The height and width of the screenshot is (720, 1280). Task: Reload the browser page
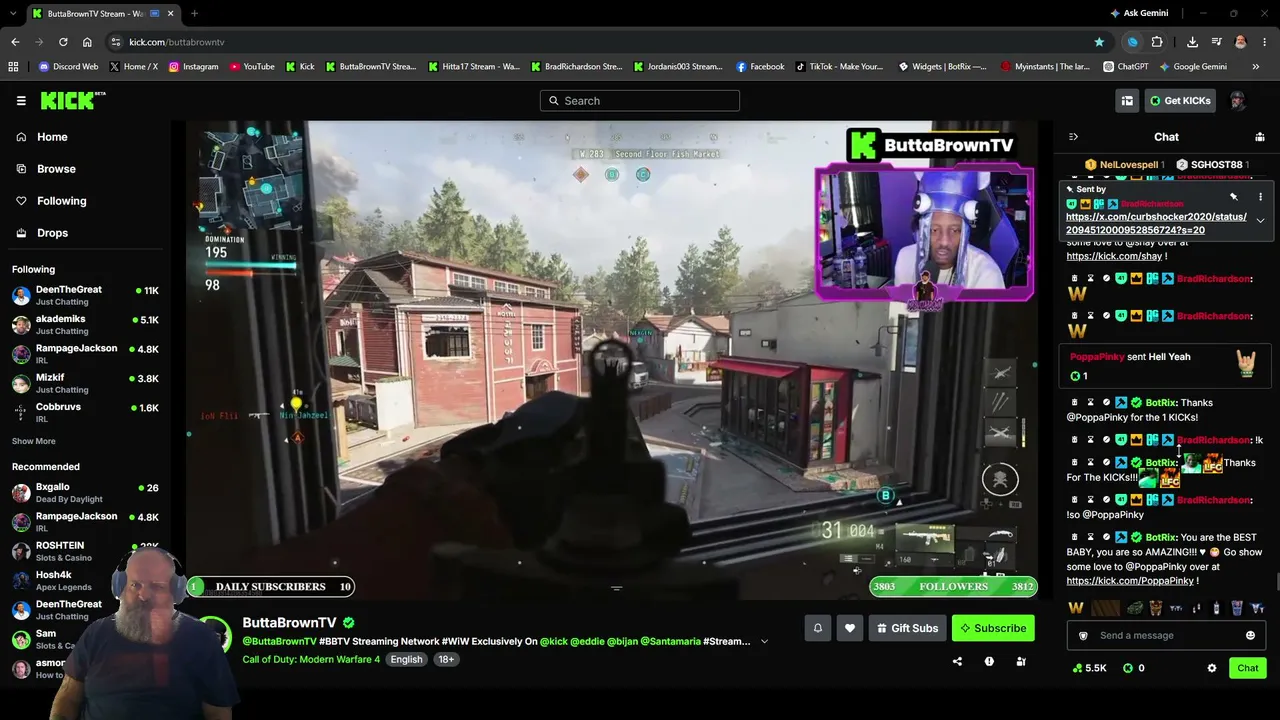tap(63, 42)
